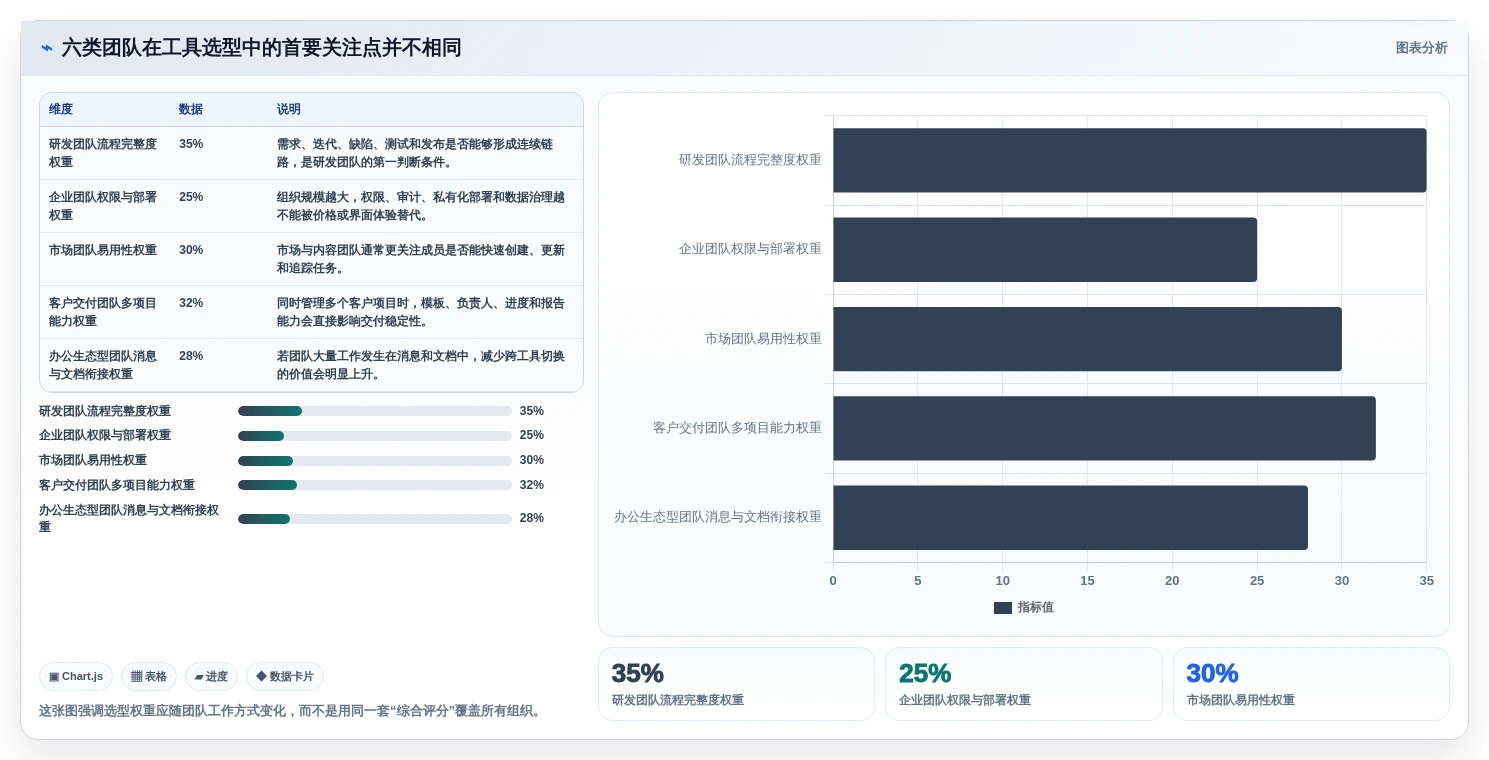The height and width of the screenshot is (760, 1489).
Task: Click the 32% value beside the progress bar
Action: (x=532, y=485)
